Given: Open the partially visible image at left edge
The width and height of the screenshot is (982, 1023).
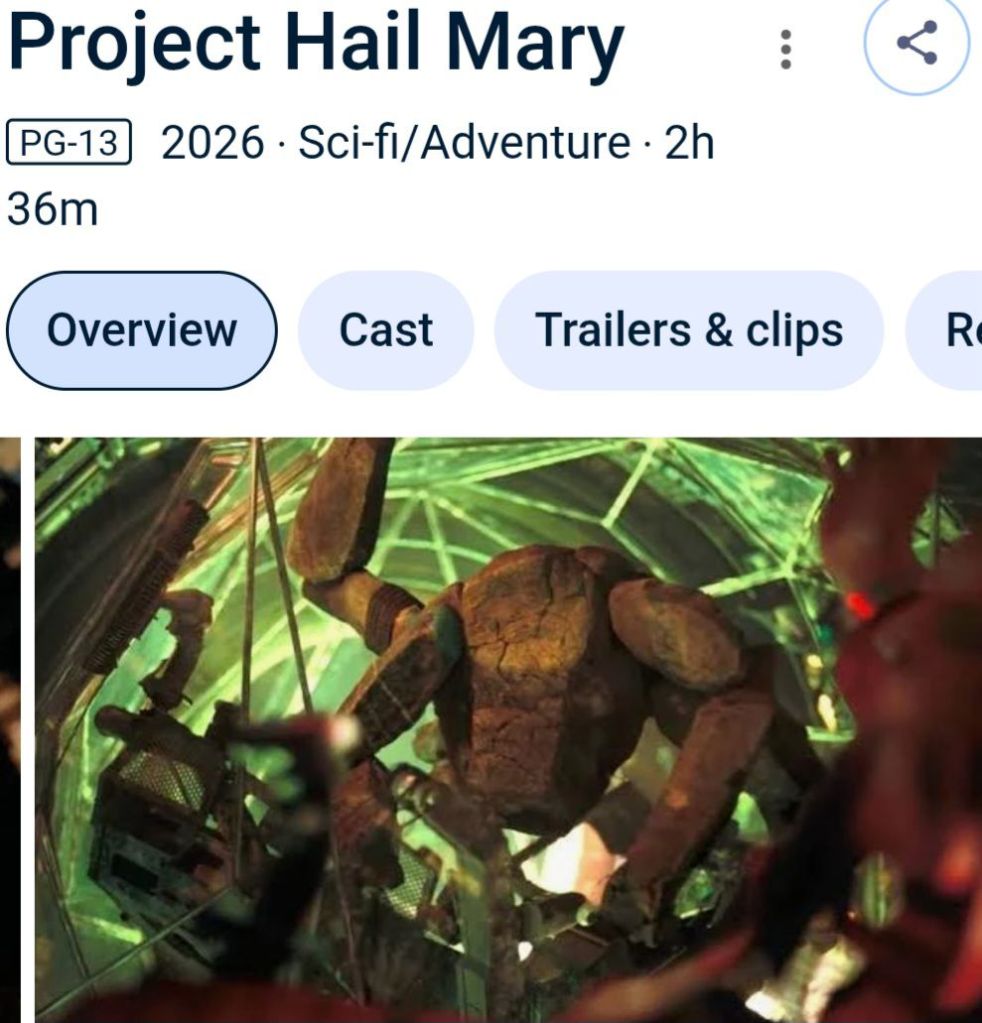Looking at the screenshot, I should [10, 730].
